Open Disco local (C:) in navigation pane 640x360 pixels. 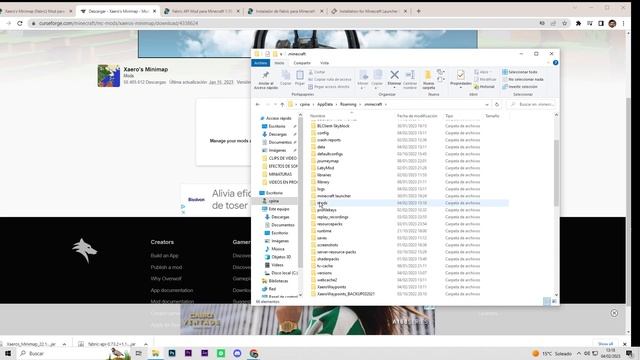pos(281,273)
